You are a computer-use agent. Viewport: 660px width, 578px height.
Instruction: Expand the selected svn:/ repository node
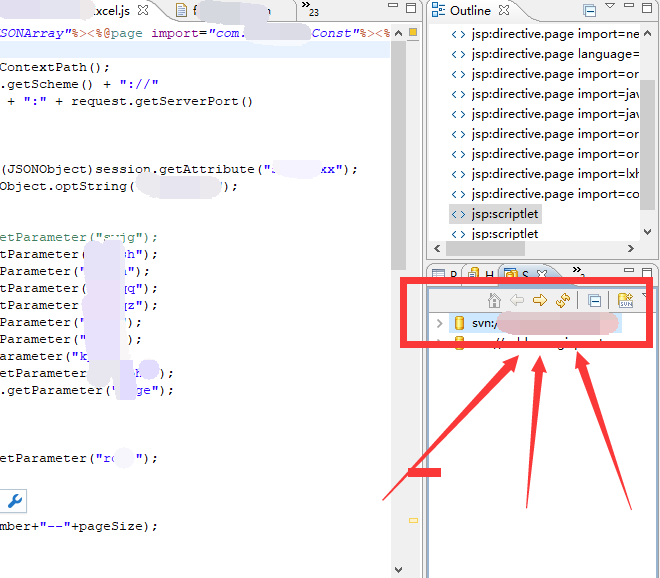click(x=439, y=323)
